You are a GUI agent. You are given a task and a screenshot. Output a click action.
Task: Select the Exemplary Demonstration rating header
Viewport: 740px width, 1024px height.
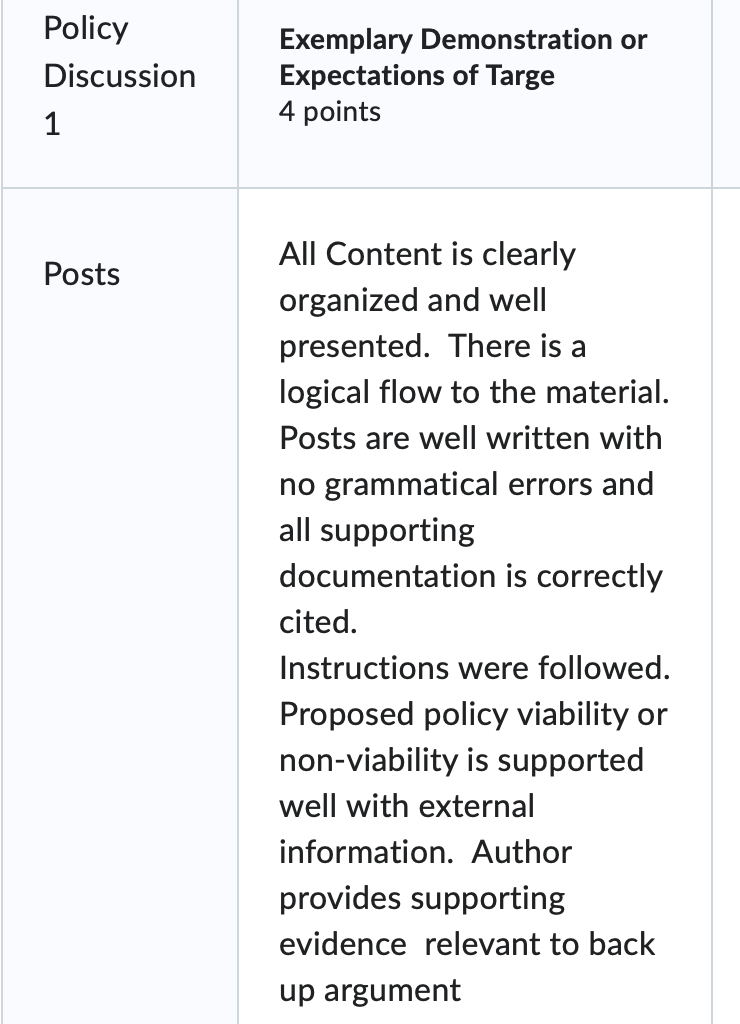pyautogui.click(x=463, y=57)
